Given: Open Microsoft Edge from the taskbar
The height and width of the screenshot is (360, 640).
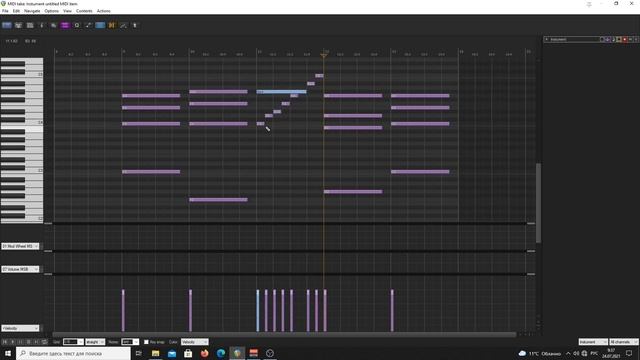Looking at the screenshot, I should coord(221,353).
